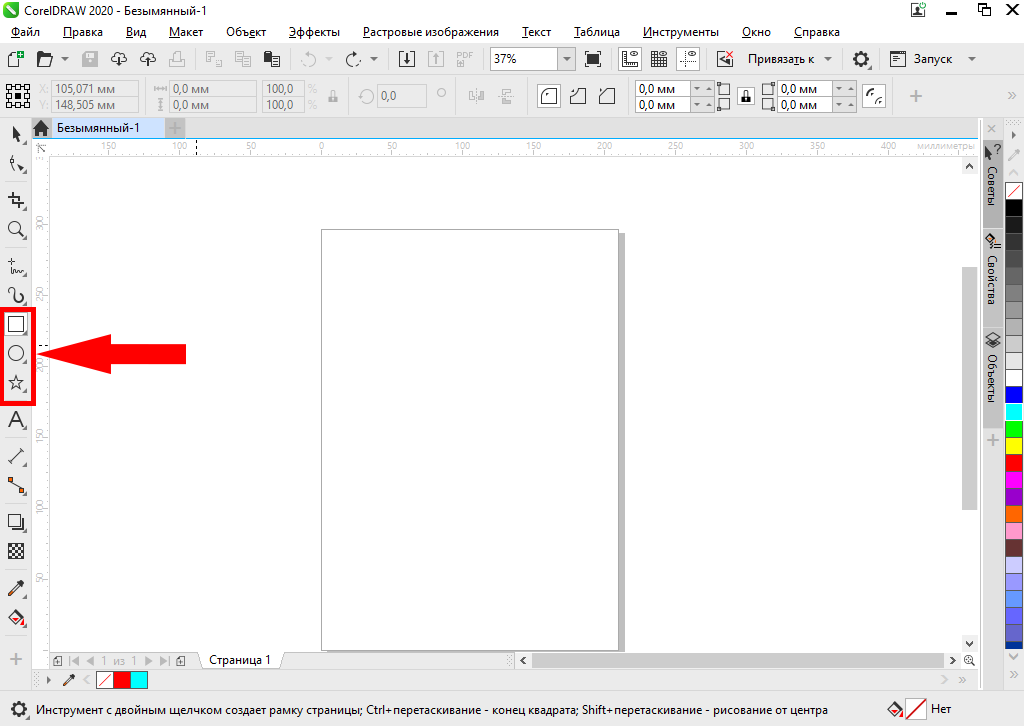1024x726 pixels.
Task: Select the Rectangle tool
Action: pos(16,324)
